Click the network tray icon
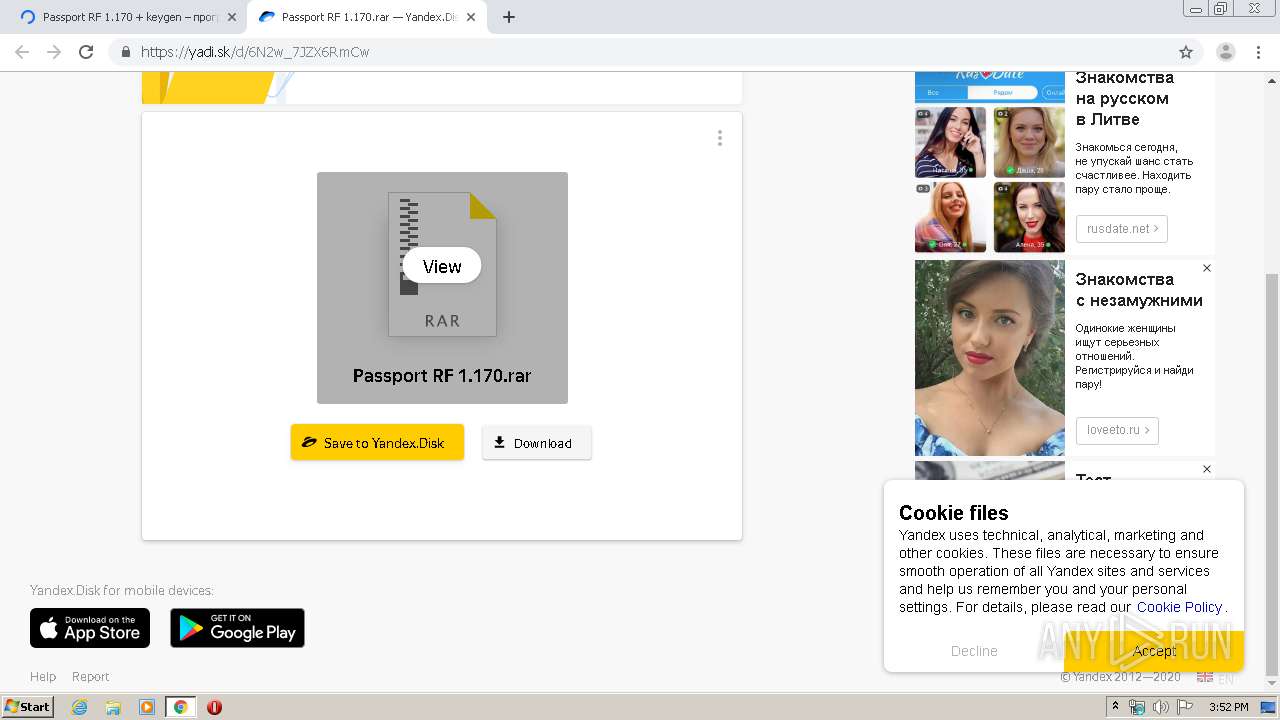The image size is (1280, 720). click(1137, 707)
